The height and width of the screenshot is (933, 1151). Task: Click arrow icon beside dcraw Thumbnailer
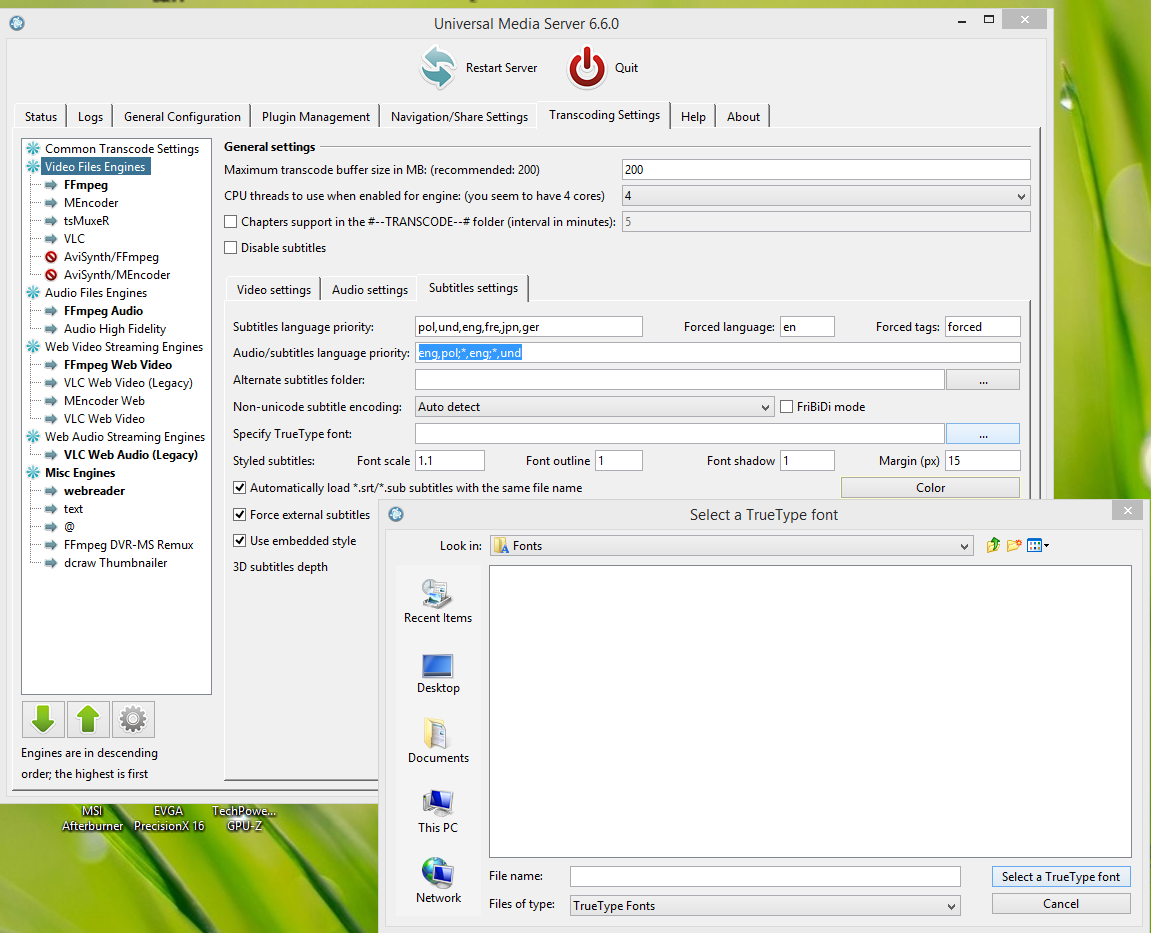[51, 563]
